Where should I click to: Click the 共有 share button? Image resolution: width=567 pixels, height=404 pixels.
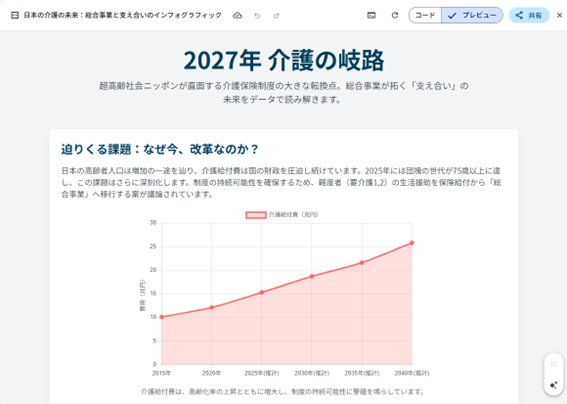tap(529, 15)
